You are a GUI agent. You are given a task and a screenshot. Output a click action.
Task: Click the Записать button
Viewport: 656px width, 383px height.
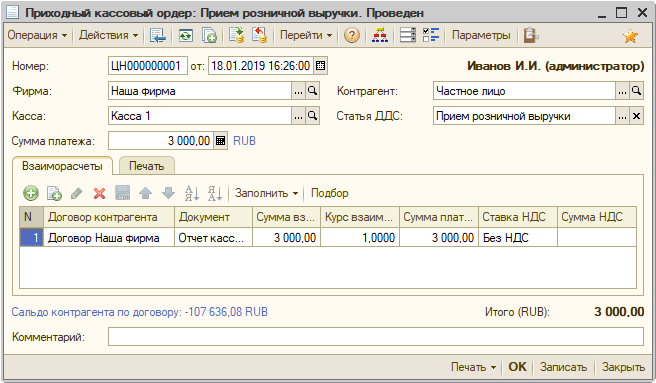563,367
